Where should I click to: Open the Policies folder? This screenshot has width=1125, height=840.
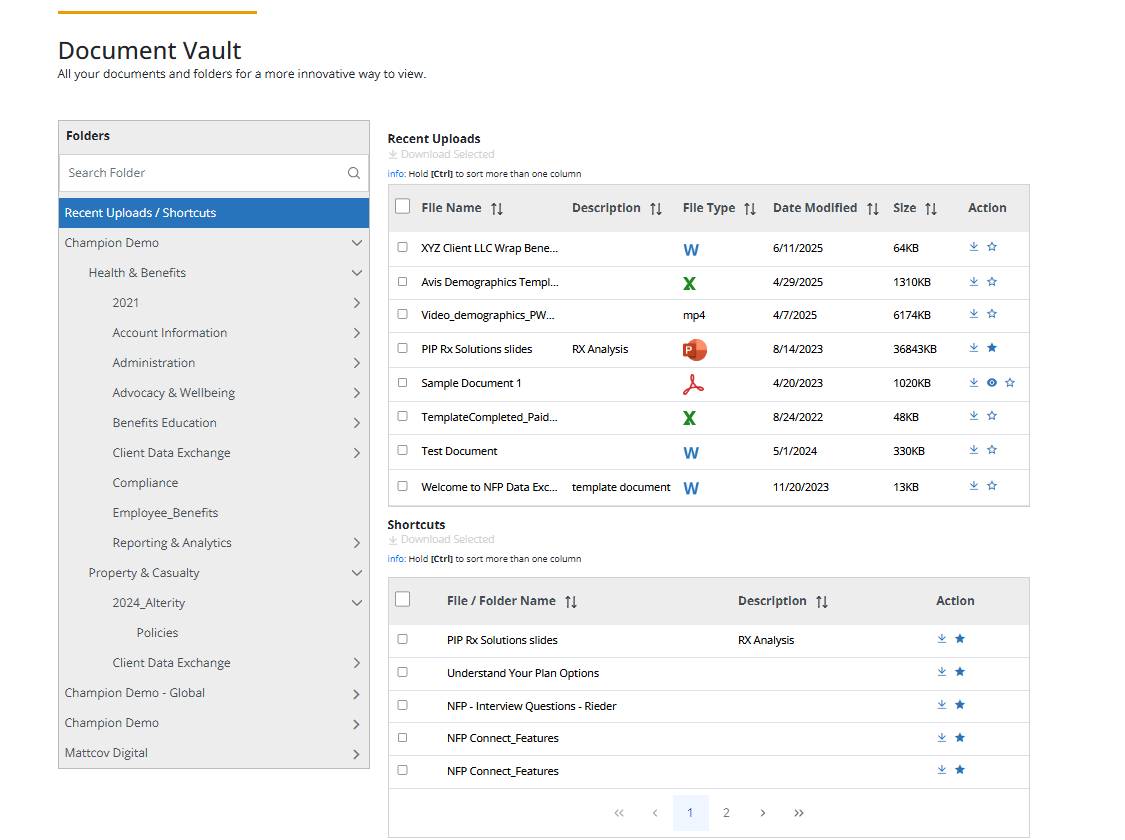pos(157,633)
